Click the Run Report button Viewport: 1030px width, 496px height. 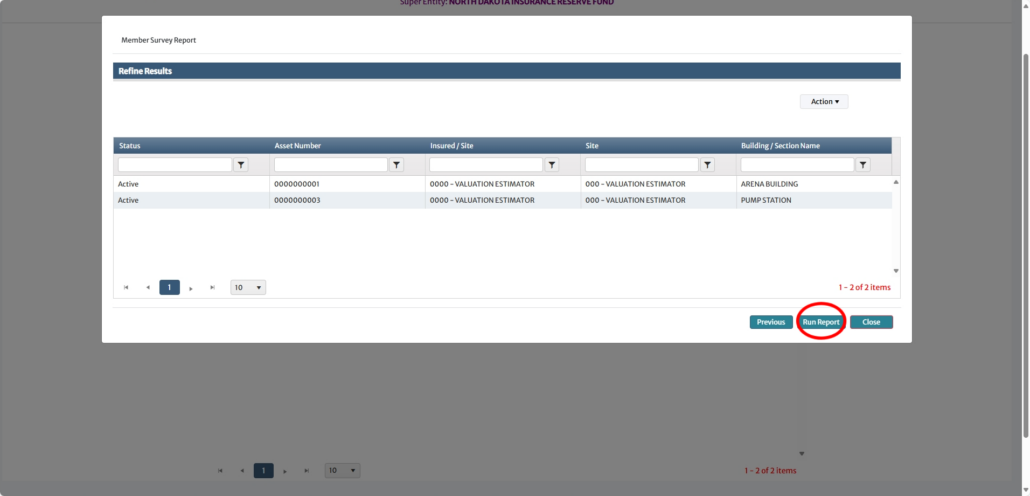click(x=821, y=322)
